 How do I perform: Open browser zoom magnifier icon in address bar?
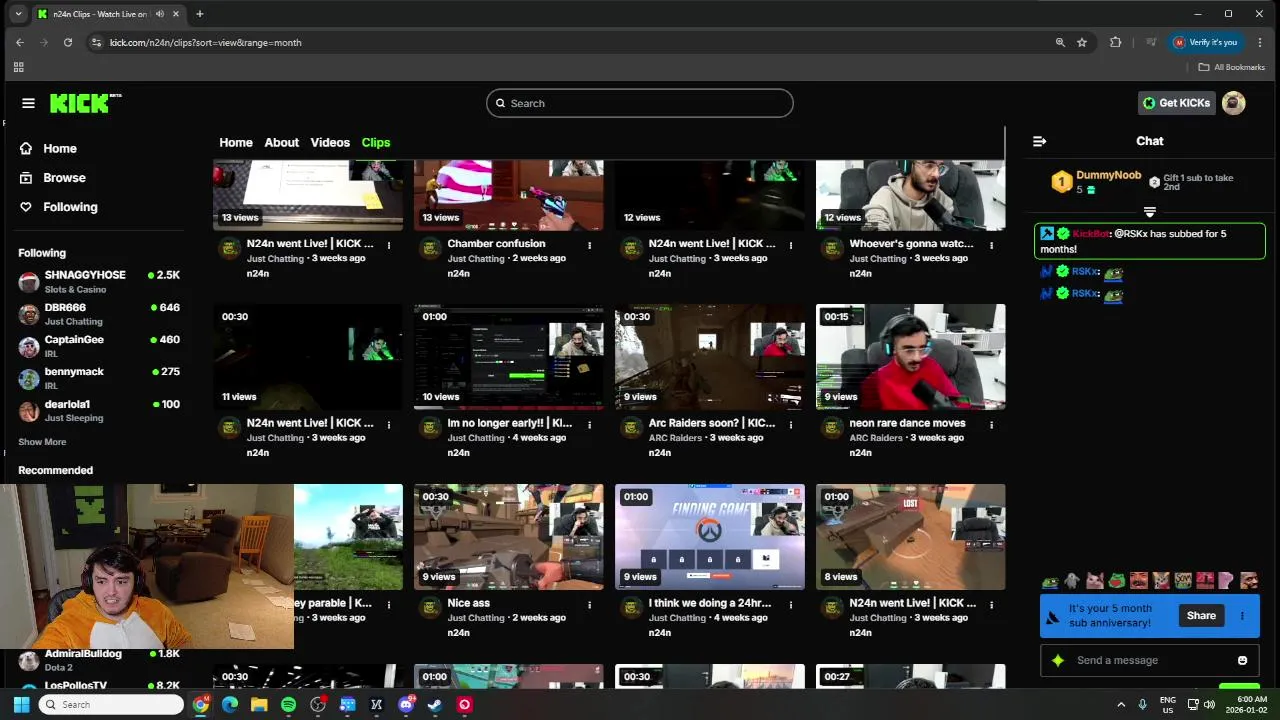pos(1060,42)
